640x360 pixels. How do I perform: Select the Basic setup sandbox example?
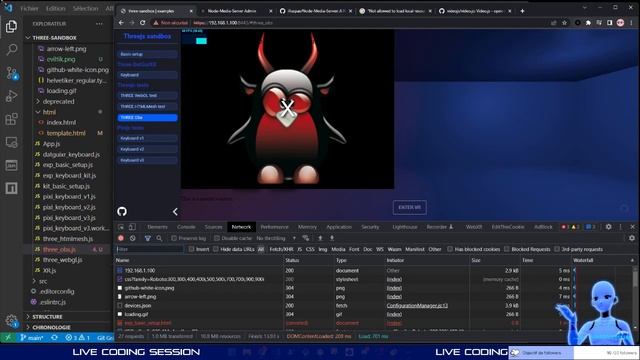point(148,54)
